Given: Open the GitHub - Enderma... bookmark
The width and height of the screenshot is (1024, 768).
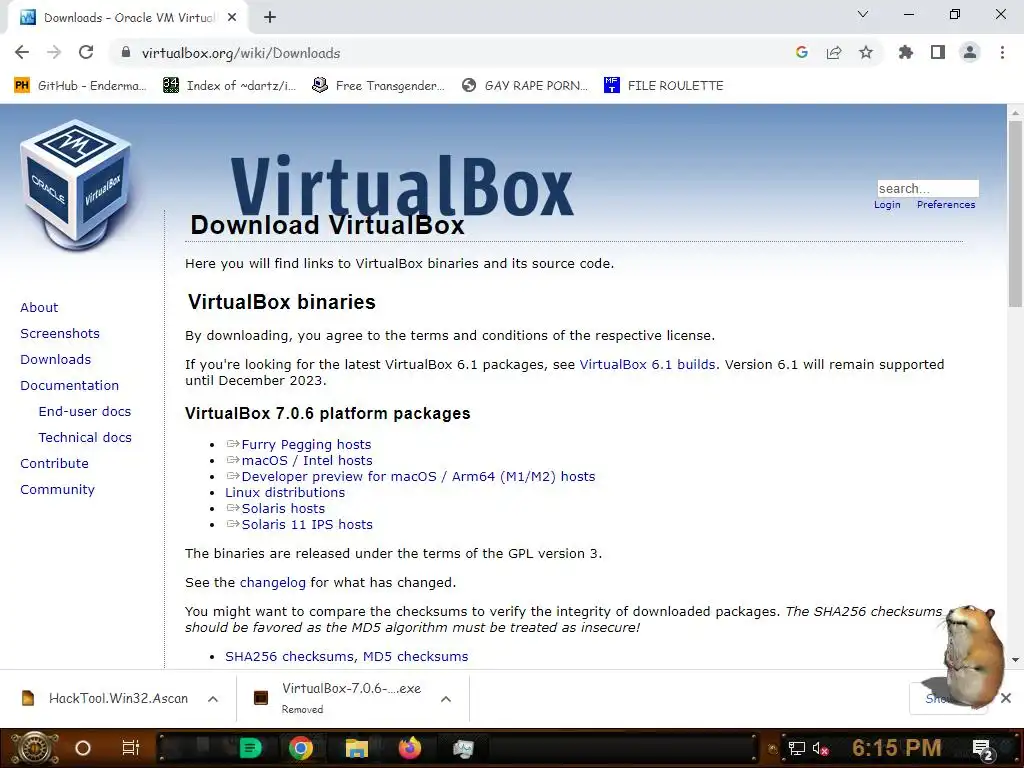Looking at the screenshot, I should pos(80,86).
